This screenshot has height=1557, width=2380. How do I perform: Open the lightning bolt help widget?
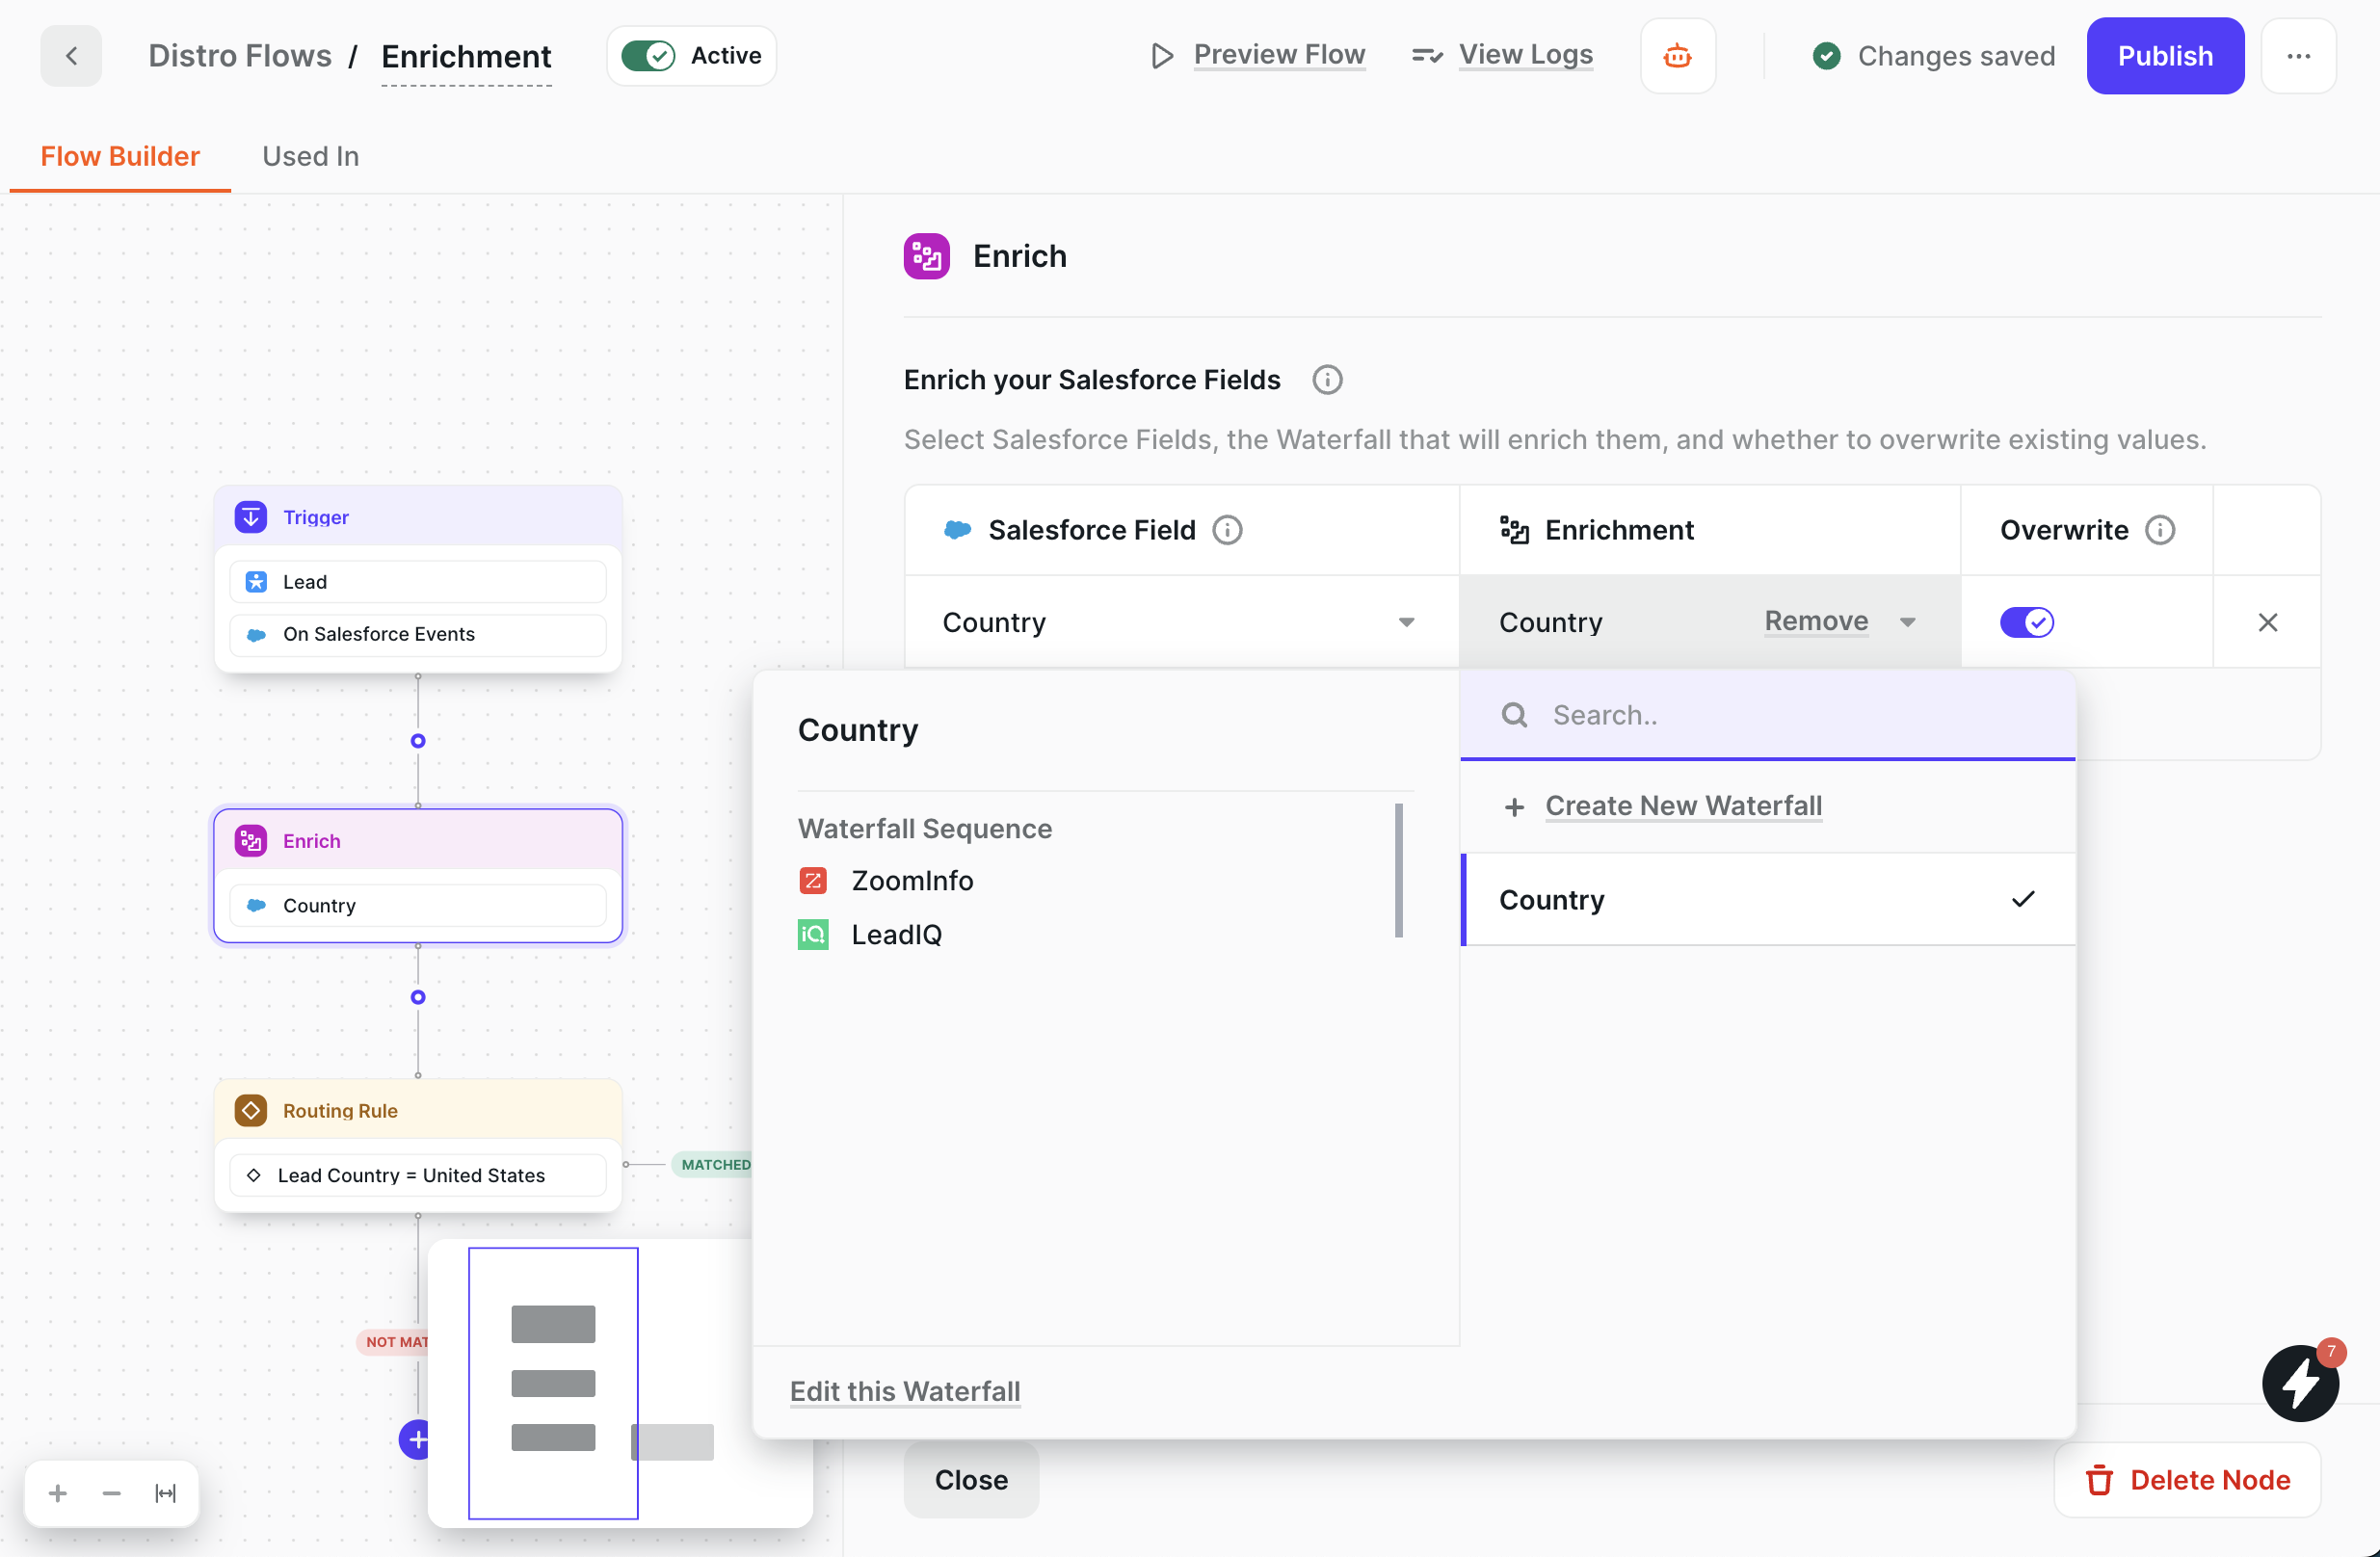click(x=2300, y=1384)
